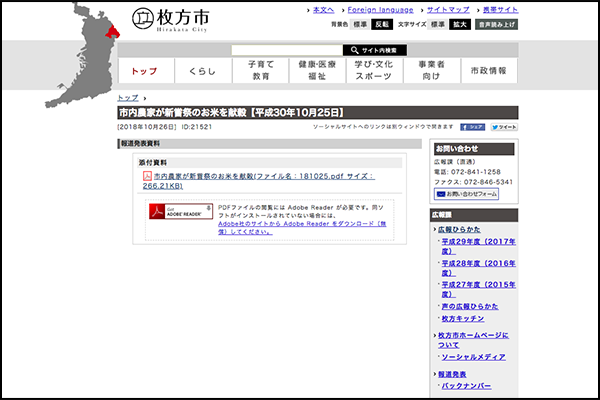Image resolution: width=600 pixels, height=400 pixels.
Task: Enlarge text size with 拡大 button
Action: [460, 22]
